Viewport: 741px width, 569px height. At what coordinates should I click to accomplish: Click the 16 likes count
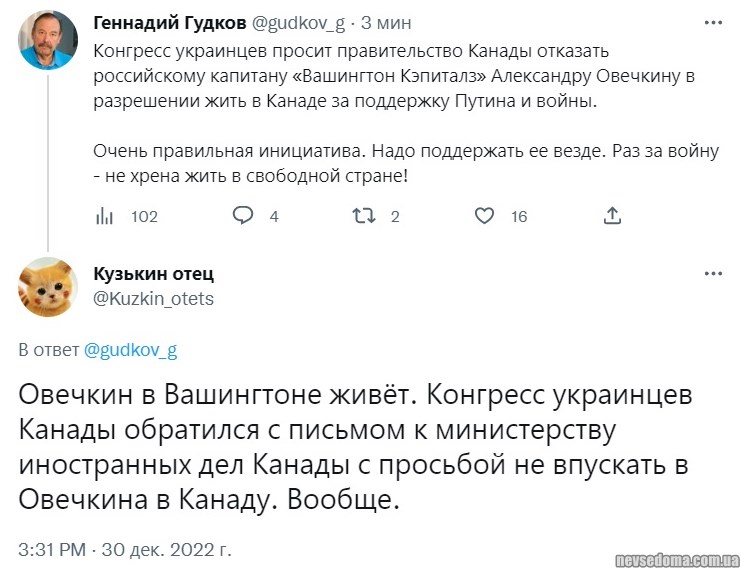tap(519, 216)
